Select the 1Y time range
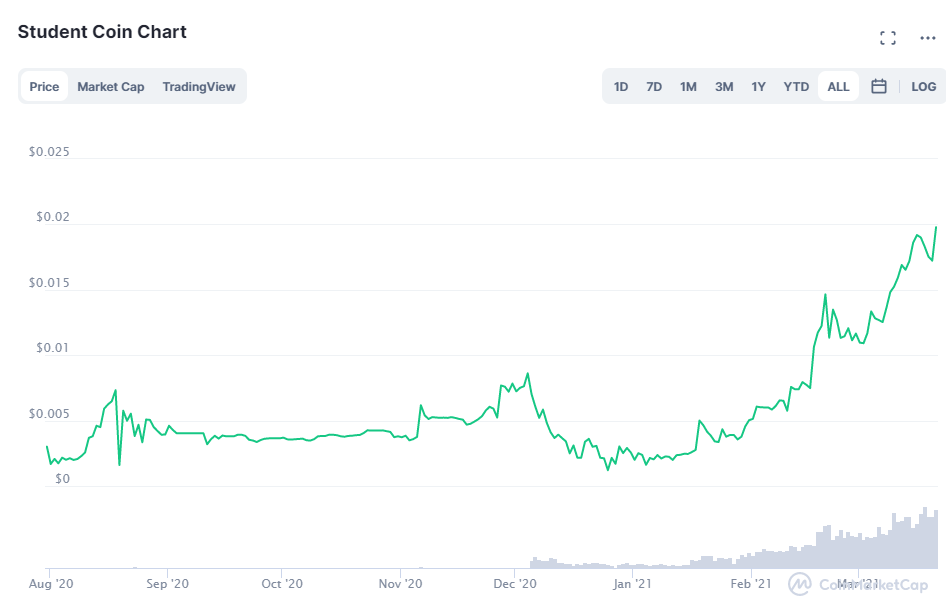This screenshot has width=946, height=598. click(x=758, y=86)
